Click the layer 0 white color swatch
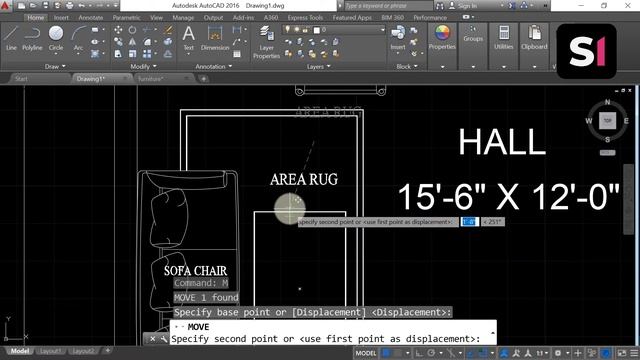The image size is (640, 360). point(316,30)
